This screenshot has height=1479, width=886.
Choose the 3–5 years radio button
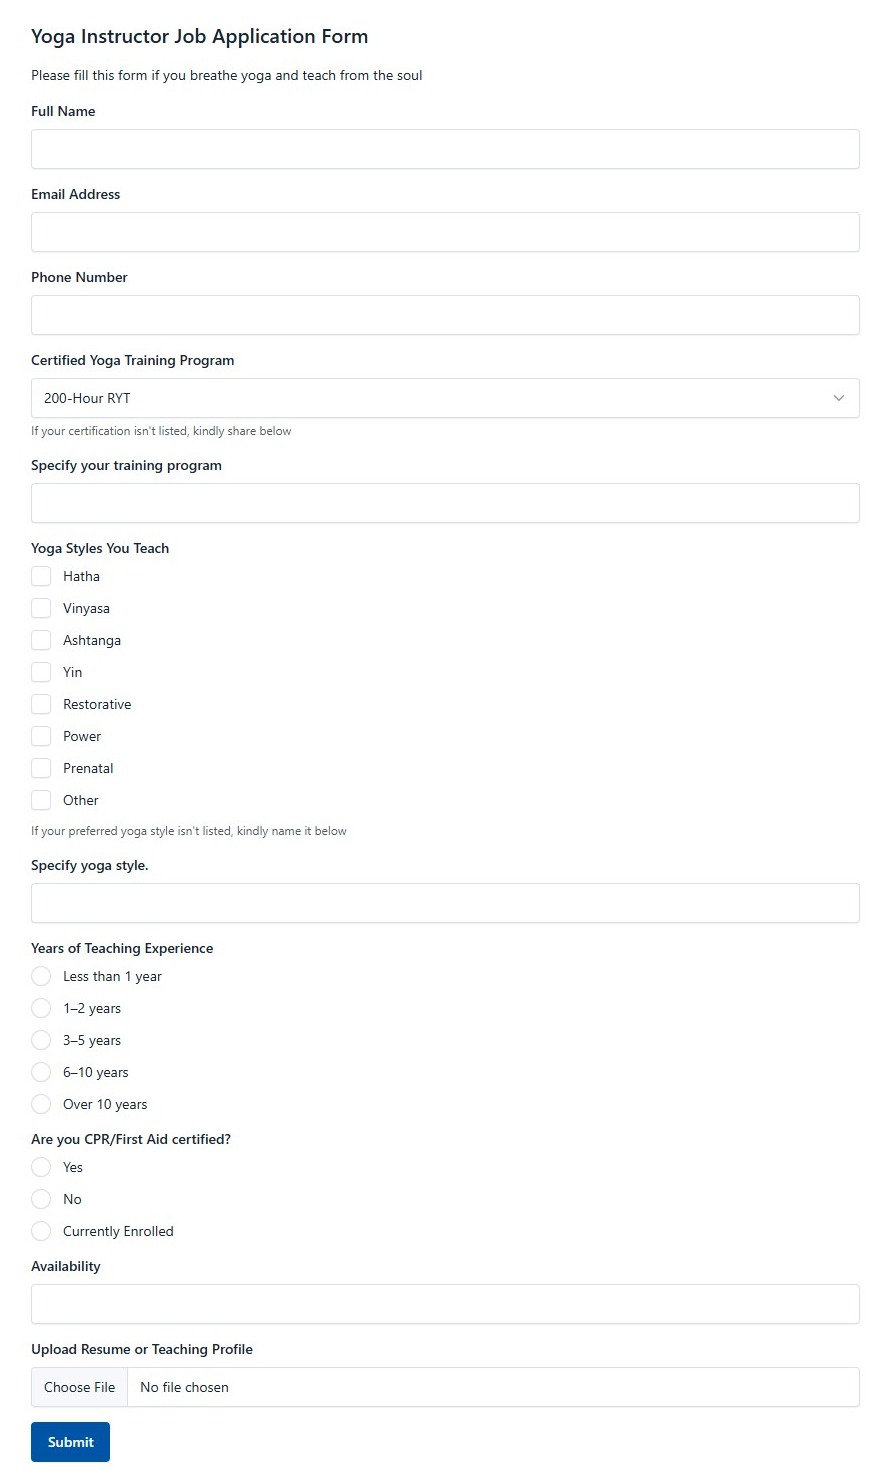tap(41, 1040)
